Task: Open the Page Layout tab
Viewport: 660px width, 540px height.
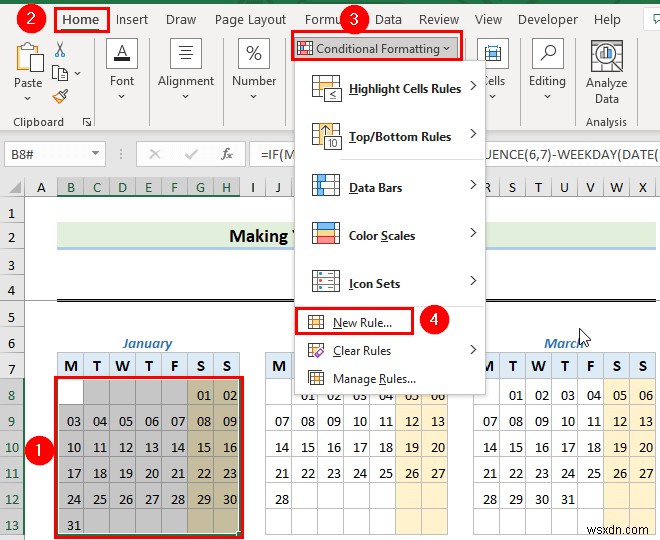Action: point(250,20)
